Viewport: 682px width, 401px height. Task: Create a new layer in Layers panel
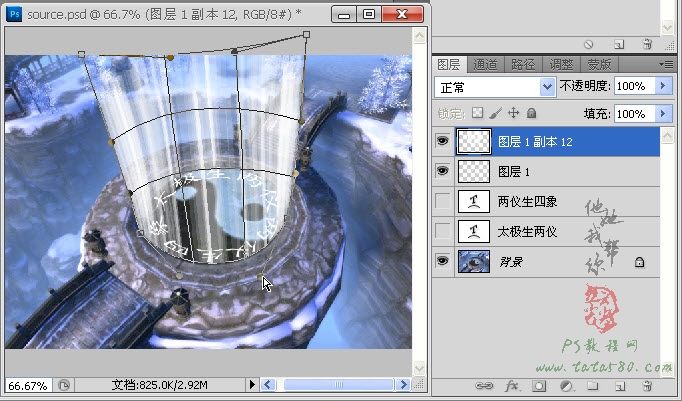(x=620, y=386)
